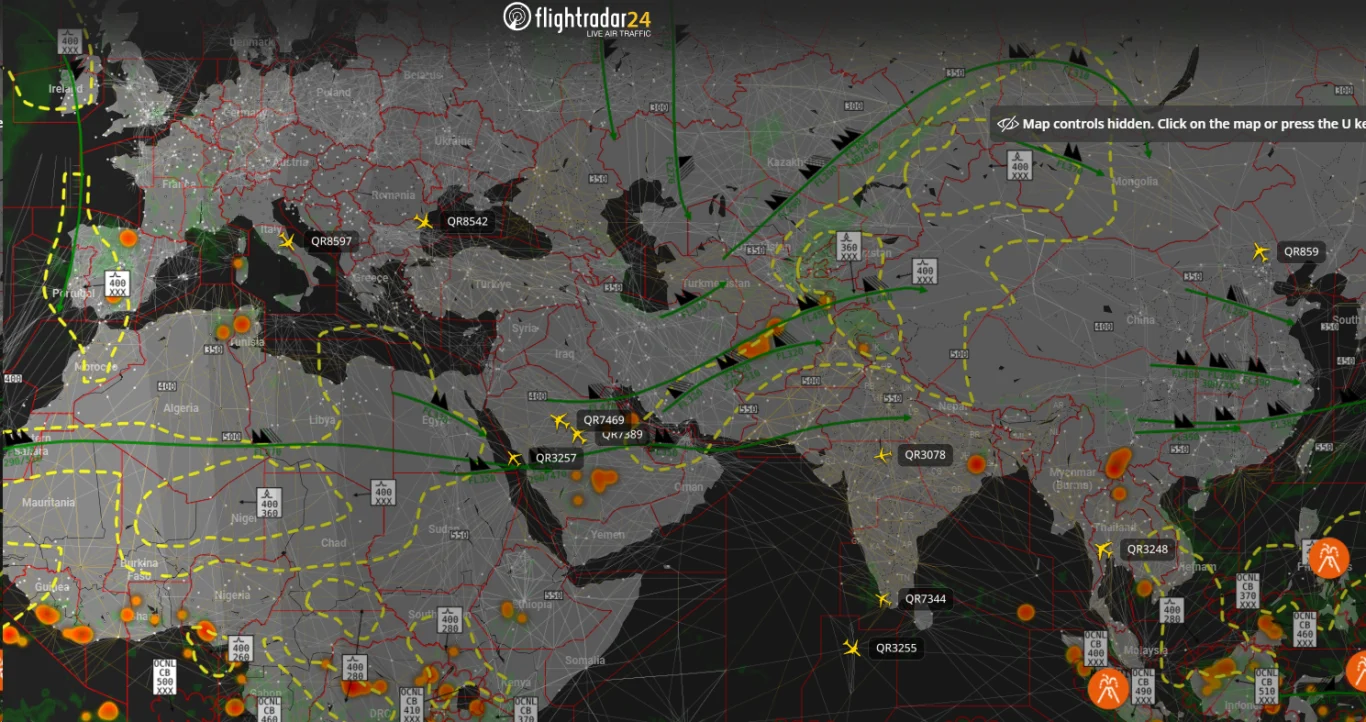Viewport: 1366px width, 722px height.
Task: Select the aircraft icon for flight QR859
Action: (x=1260, y=252)
